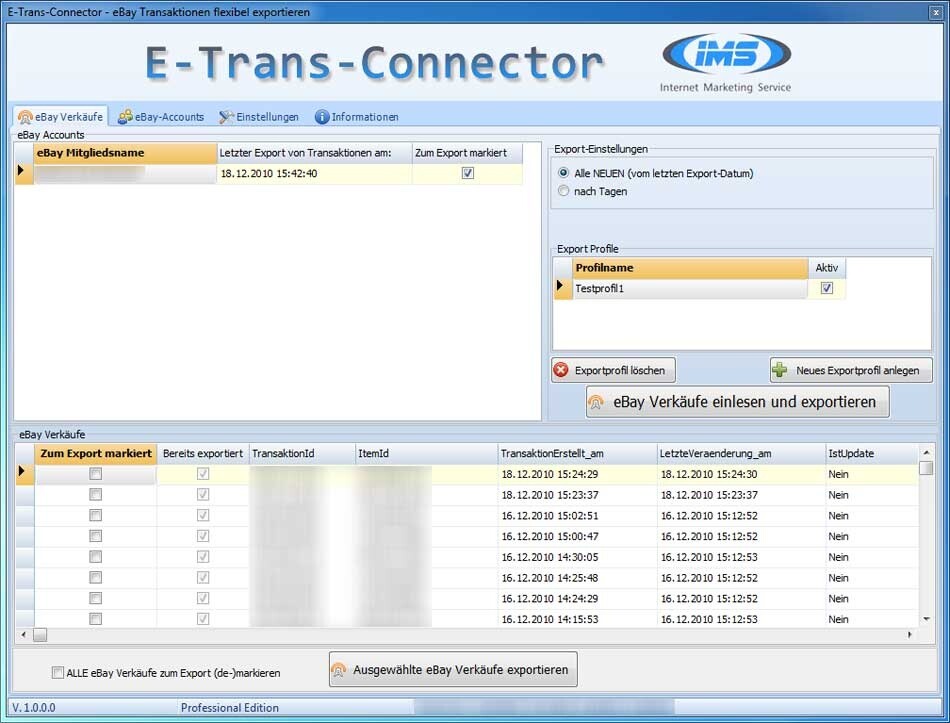Screen dimensions: 950x723
Task: Click the wrench icon on Einstellungen tab
Action: 229,116
